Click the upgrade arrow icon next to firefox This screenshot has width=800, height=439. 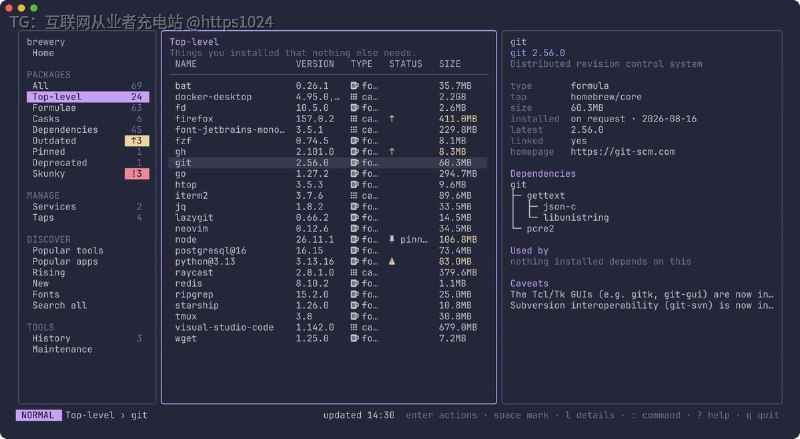tap(392, 119)
